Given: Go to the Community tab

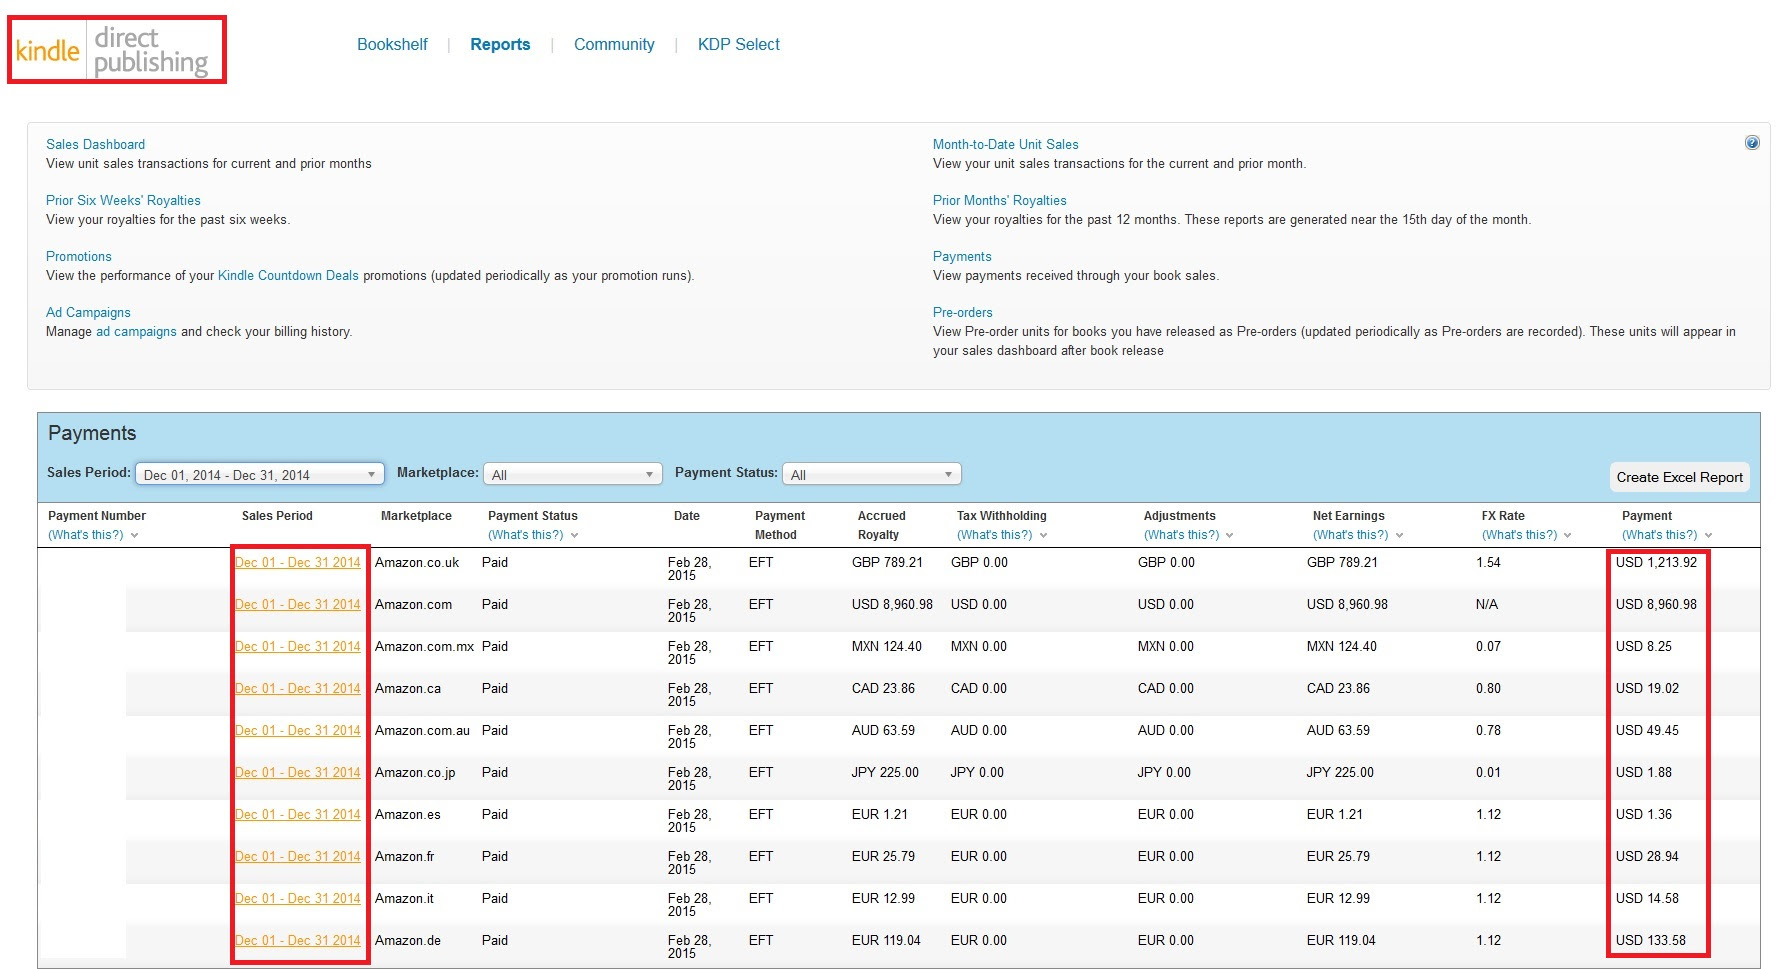Looking at the screenshot, I should [614, 44].
